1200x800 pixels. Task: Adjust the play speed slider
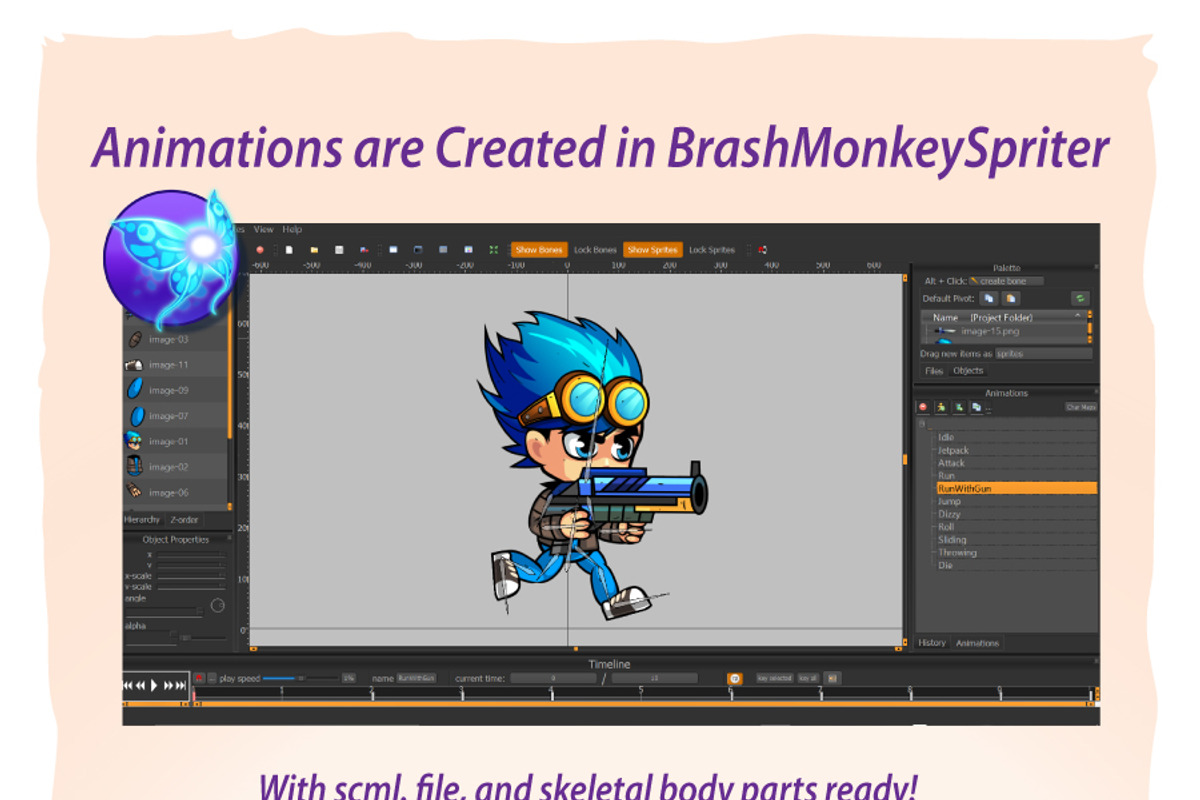[300, 677]
